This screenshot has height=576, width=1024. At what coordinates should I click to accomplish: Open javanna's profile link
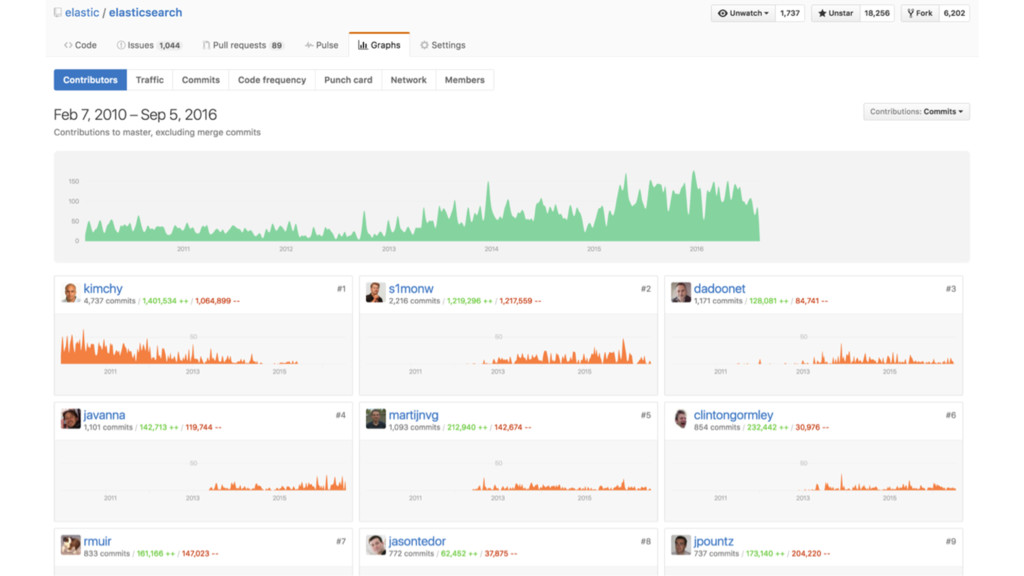click(x=104, y=415)
